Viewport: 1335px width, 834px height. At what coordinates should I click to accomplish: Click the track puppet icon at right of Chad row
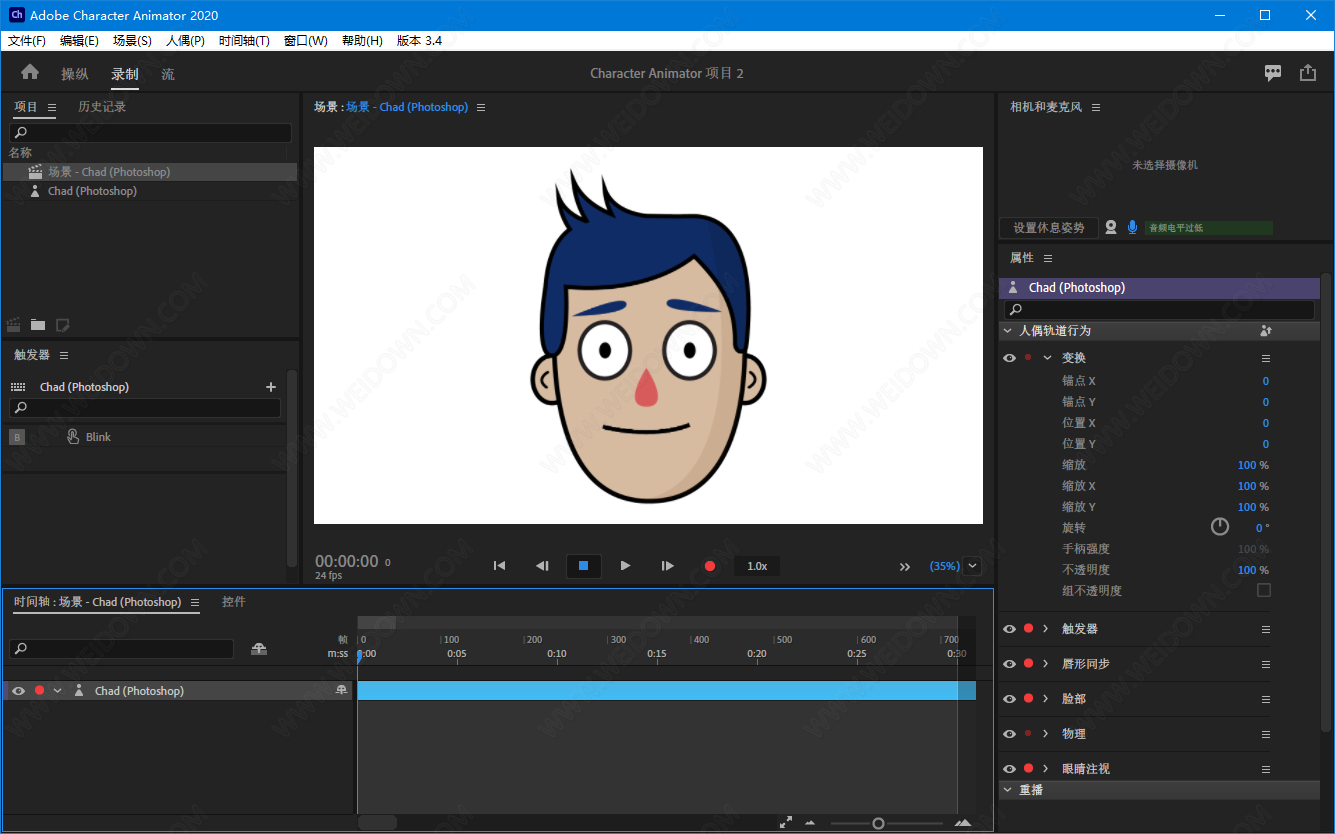tap(341, 690)
